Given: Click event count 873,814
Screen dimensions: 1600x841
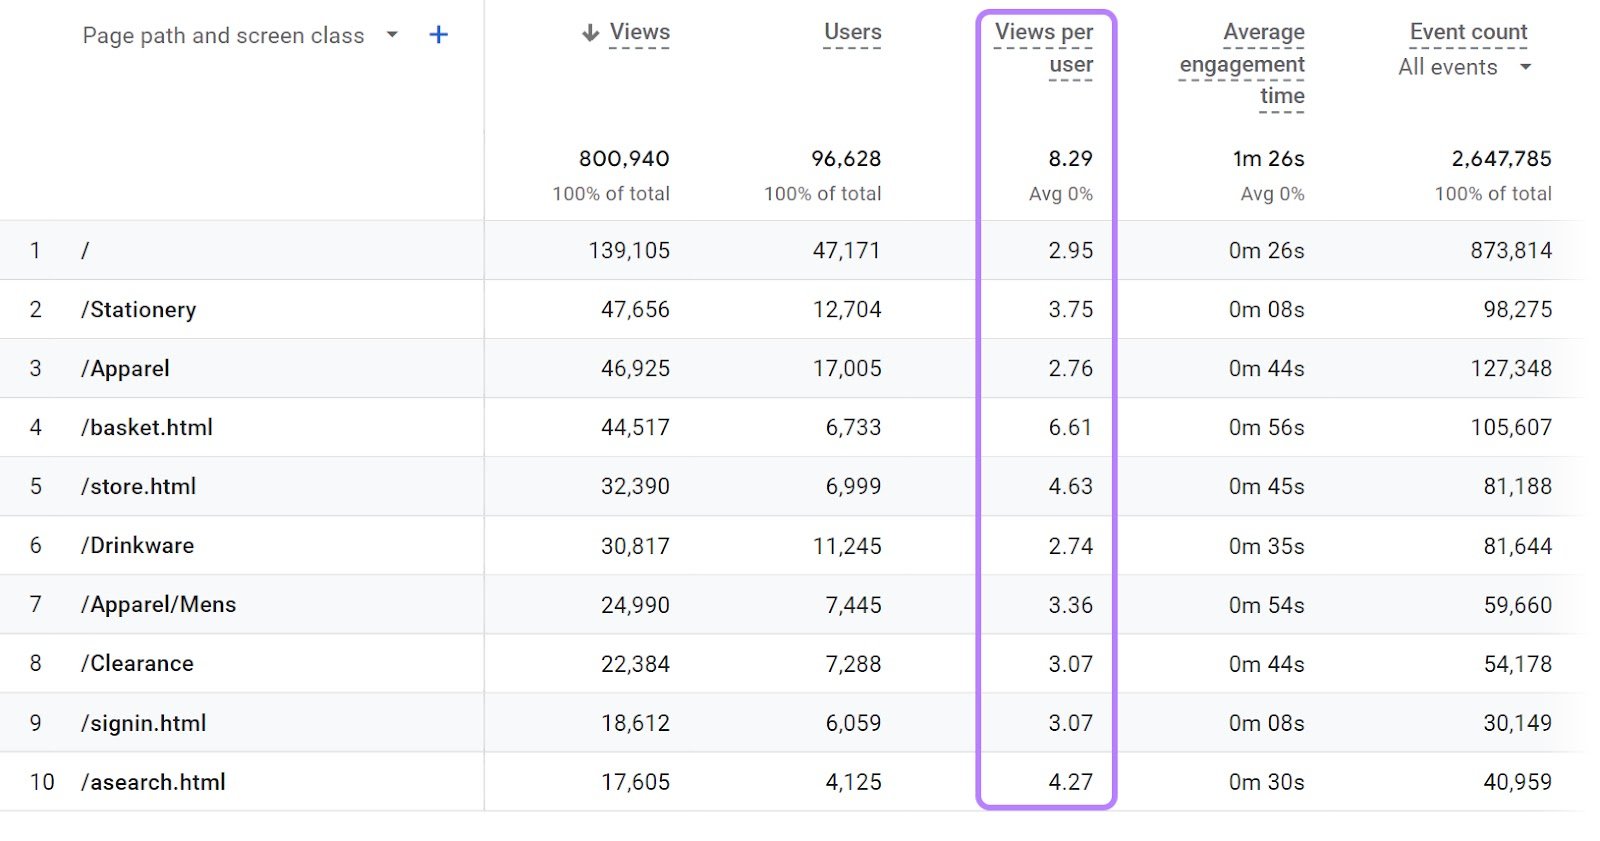Looking at the screenshot, I should coord(1511,251).
